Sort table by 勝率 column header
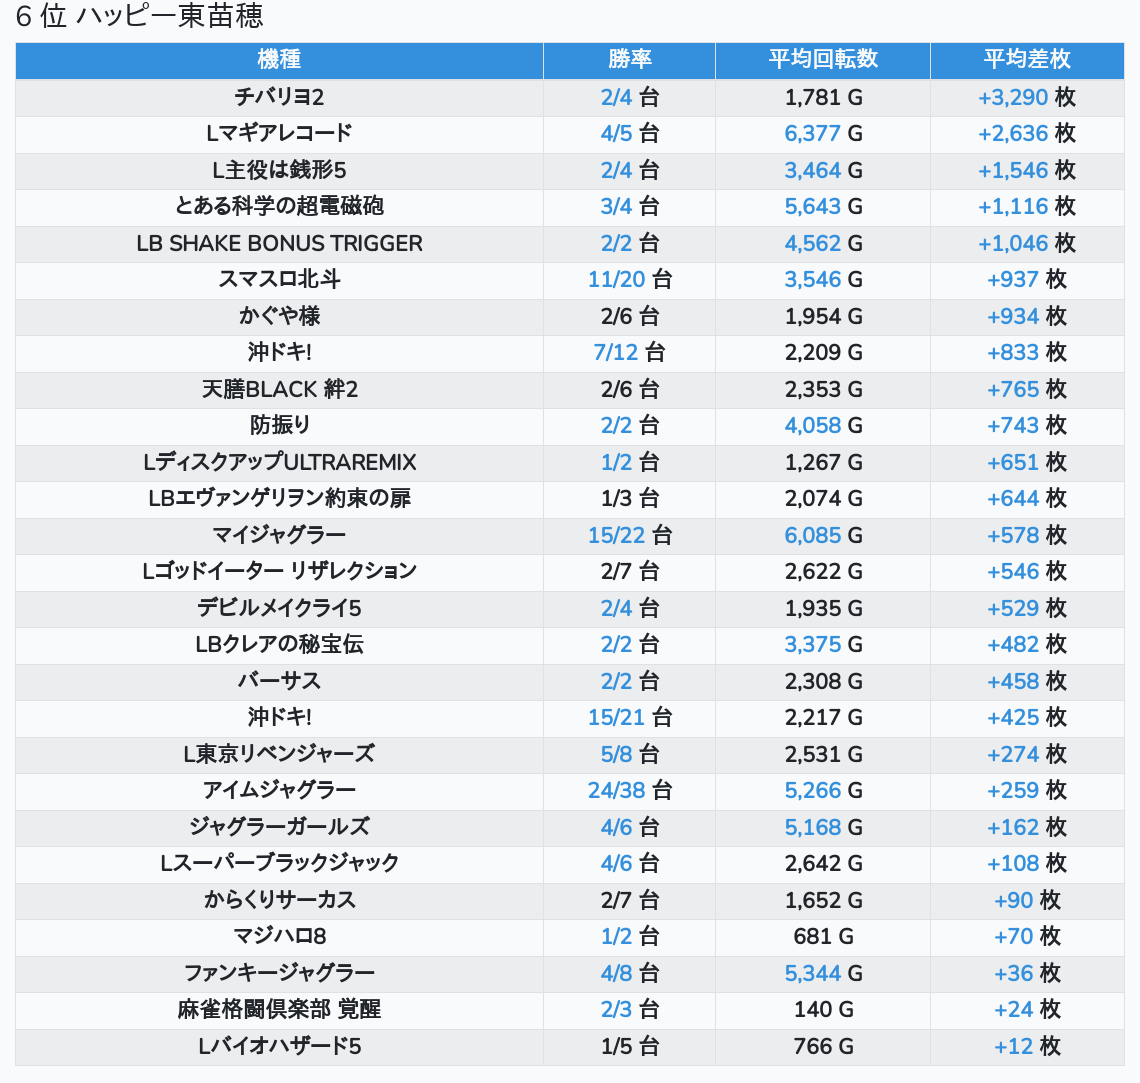The image size is (1140, 1083). pyautogui.click(x=629, y=60)
